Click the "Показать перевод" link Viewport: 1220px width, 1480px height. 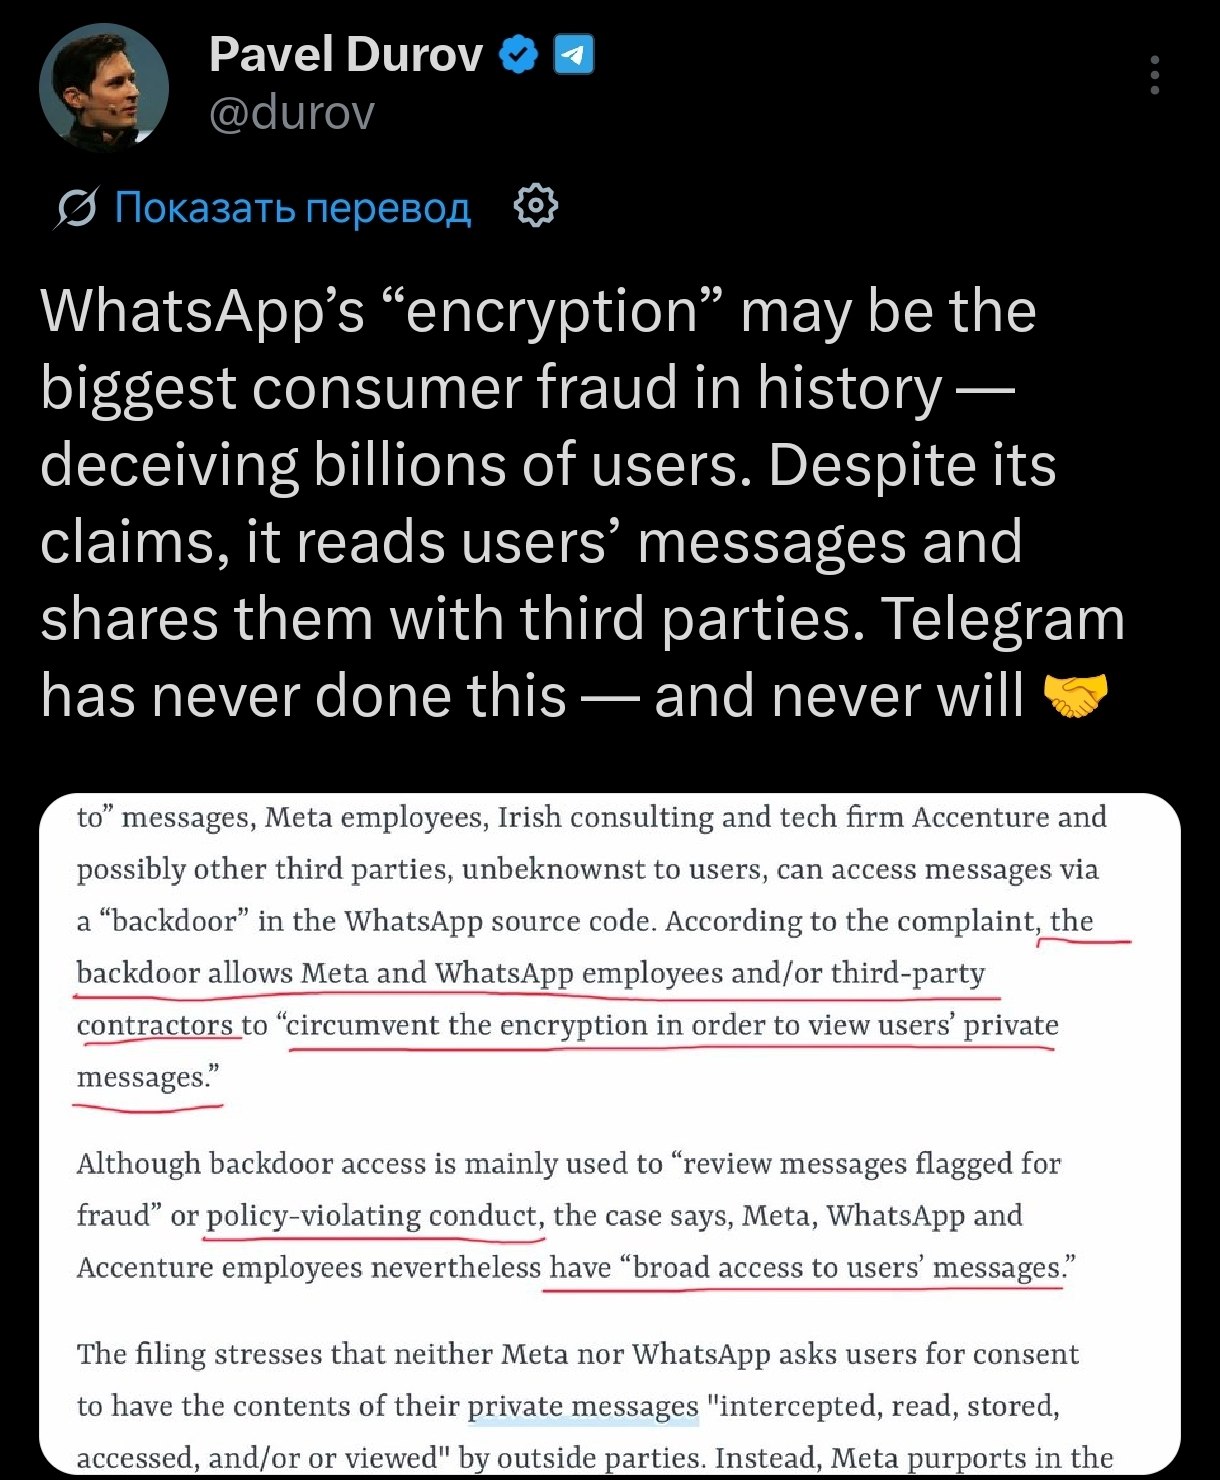point(292,207)
